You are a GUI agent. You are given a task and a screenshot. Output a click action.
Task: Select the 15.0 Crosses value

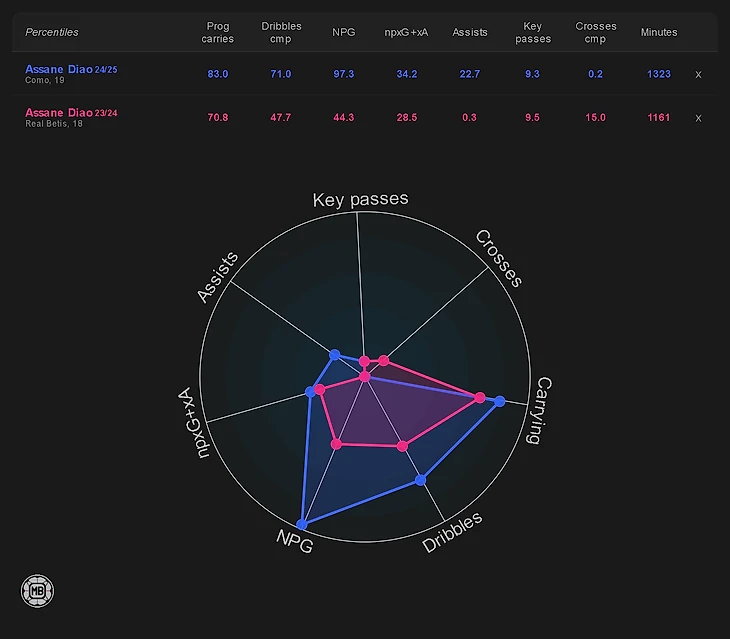(595, 118)
